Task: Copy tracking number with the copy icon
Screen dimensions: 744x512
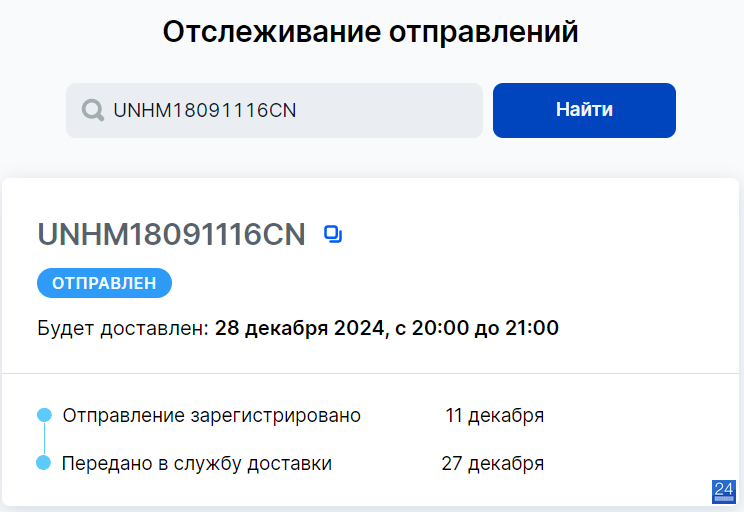Action: [x=333, y=234]
